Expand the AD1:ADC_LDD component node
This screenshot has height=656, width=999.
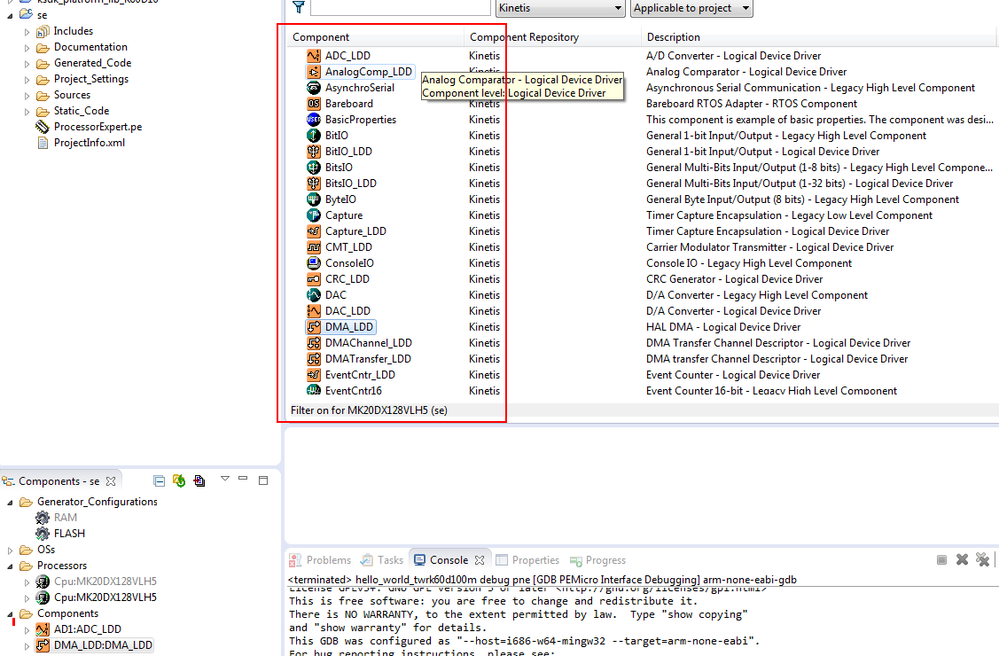(27, 630)
